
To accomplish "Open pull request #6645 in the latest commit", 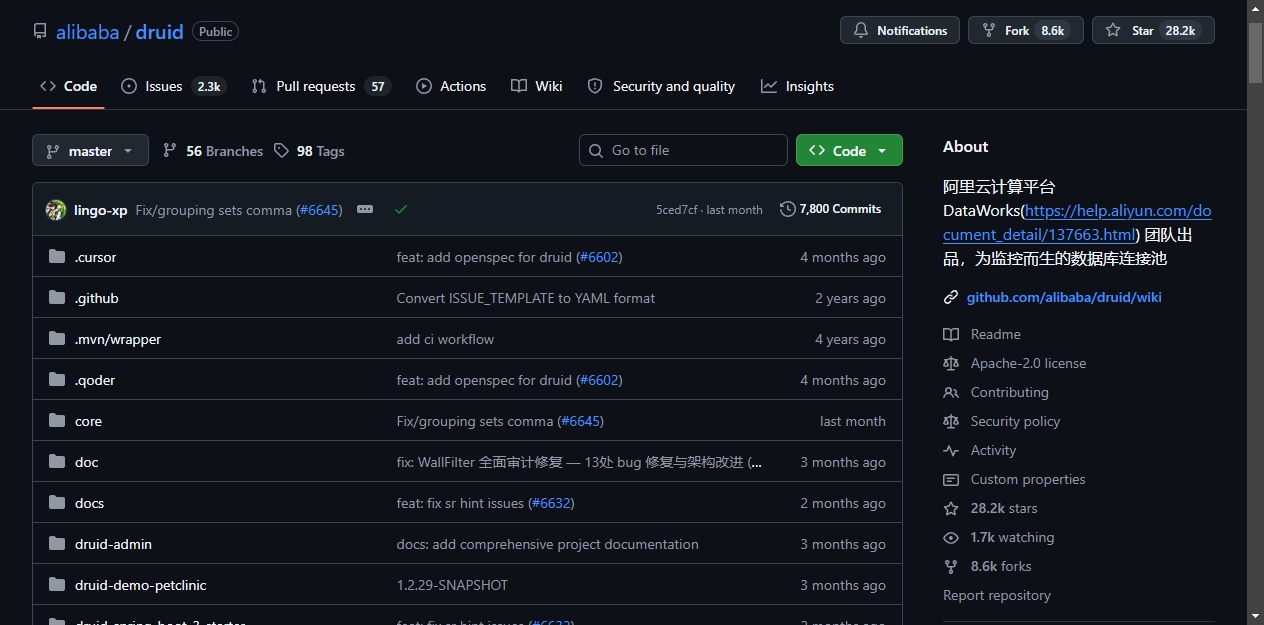I will pyautogui.click(x=320, y=210).
